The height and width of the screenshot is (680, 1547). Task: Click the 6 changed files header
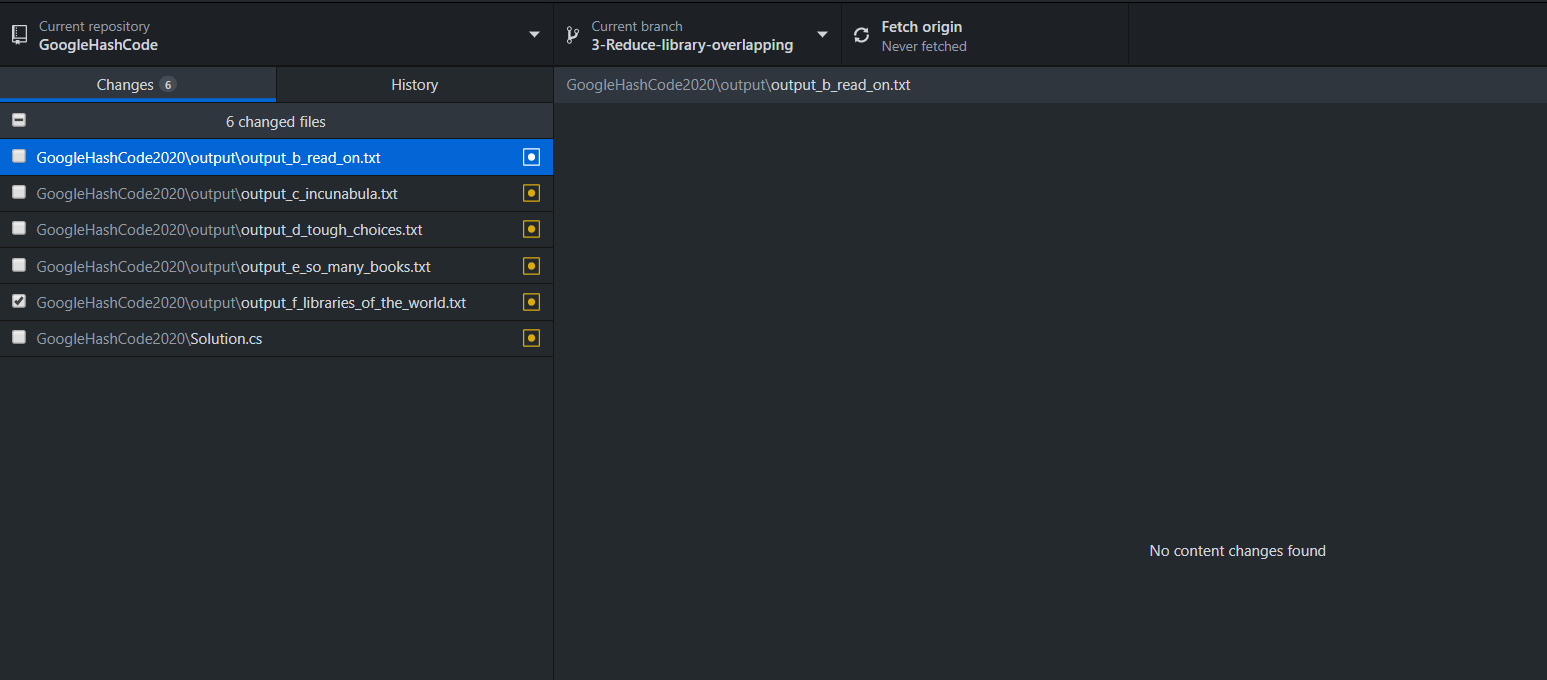[x=277, y=120]
